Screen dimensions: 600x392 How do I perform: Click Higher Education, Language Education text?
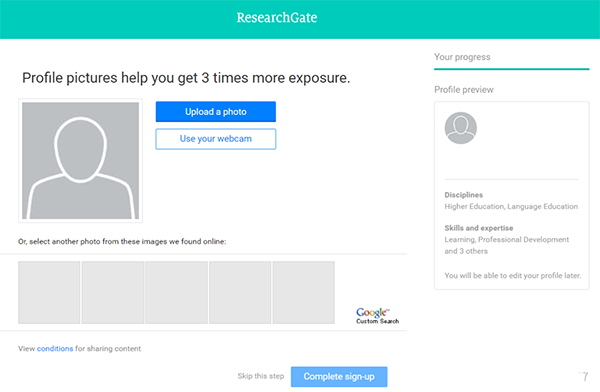click(x=511, y=206)
